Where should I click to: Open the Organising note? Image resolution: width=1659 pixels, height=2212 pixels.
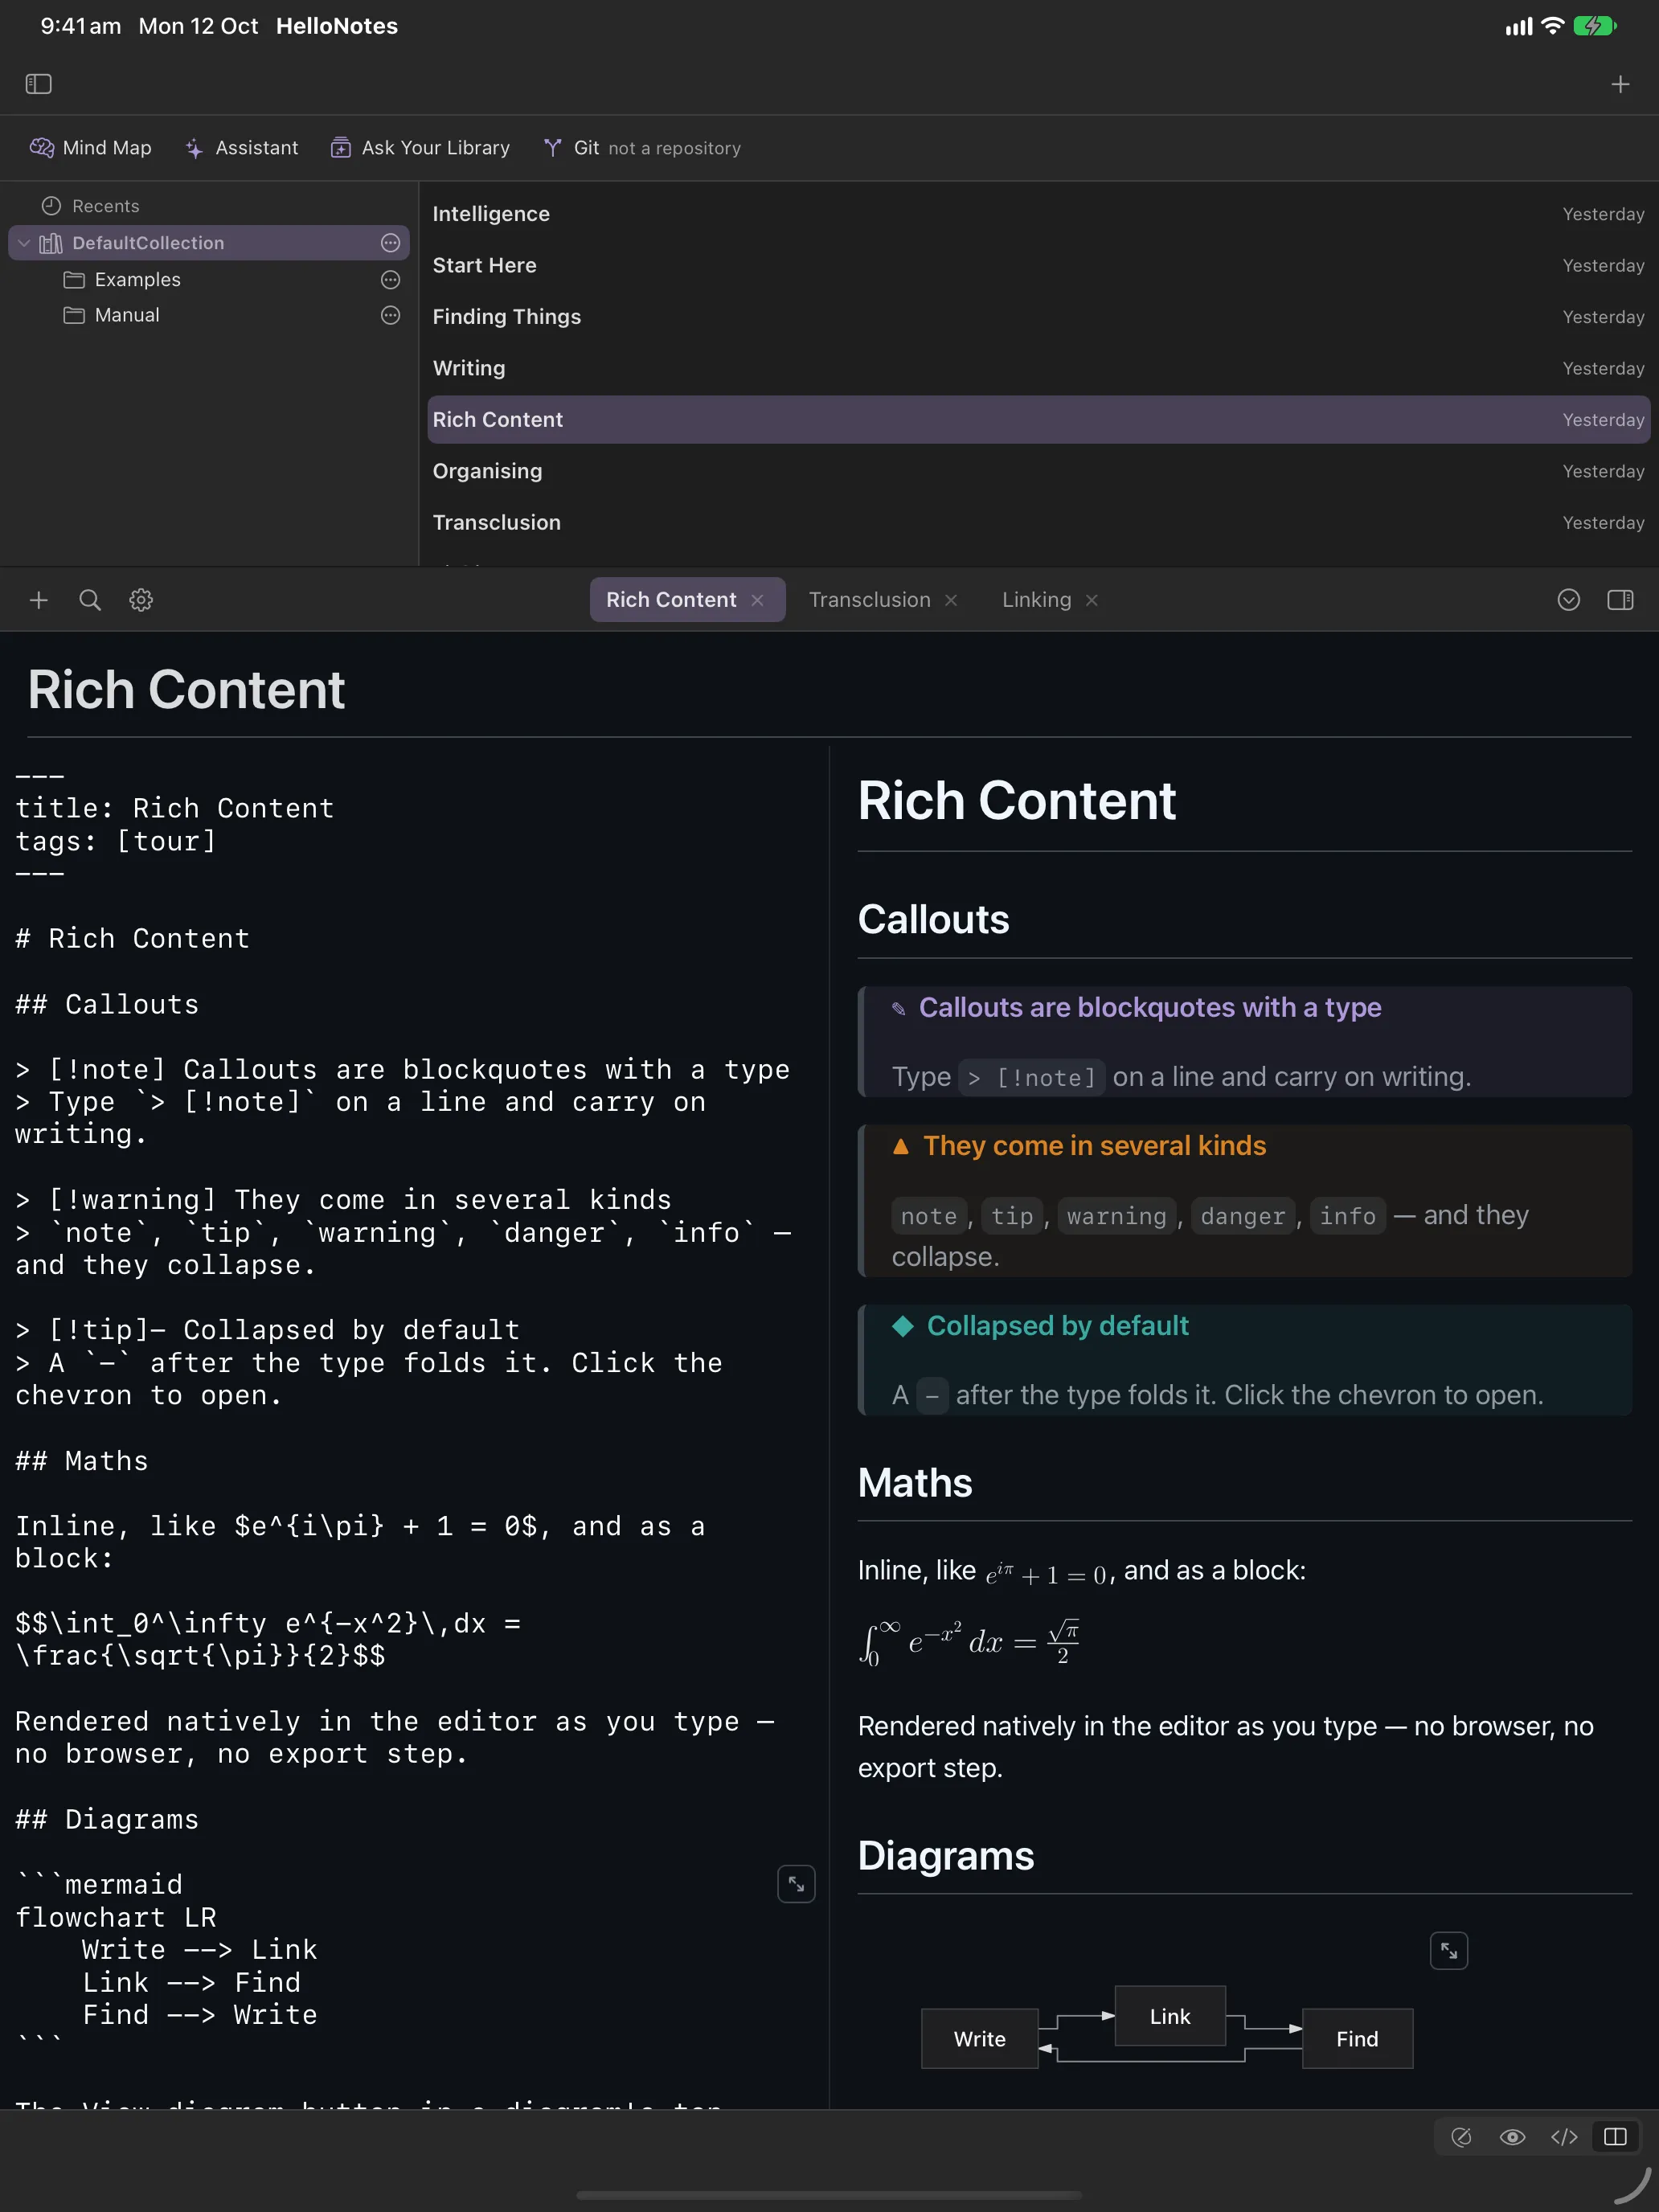pos(1038,471)
